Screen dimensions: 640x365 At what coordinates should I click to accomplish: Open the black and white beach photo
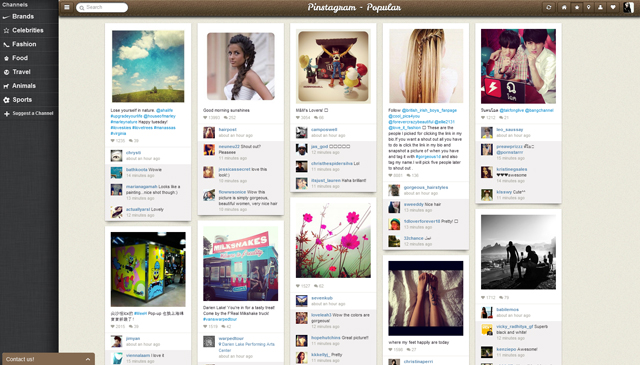point(518,252)
